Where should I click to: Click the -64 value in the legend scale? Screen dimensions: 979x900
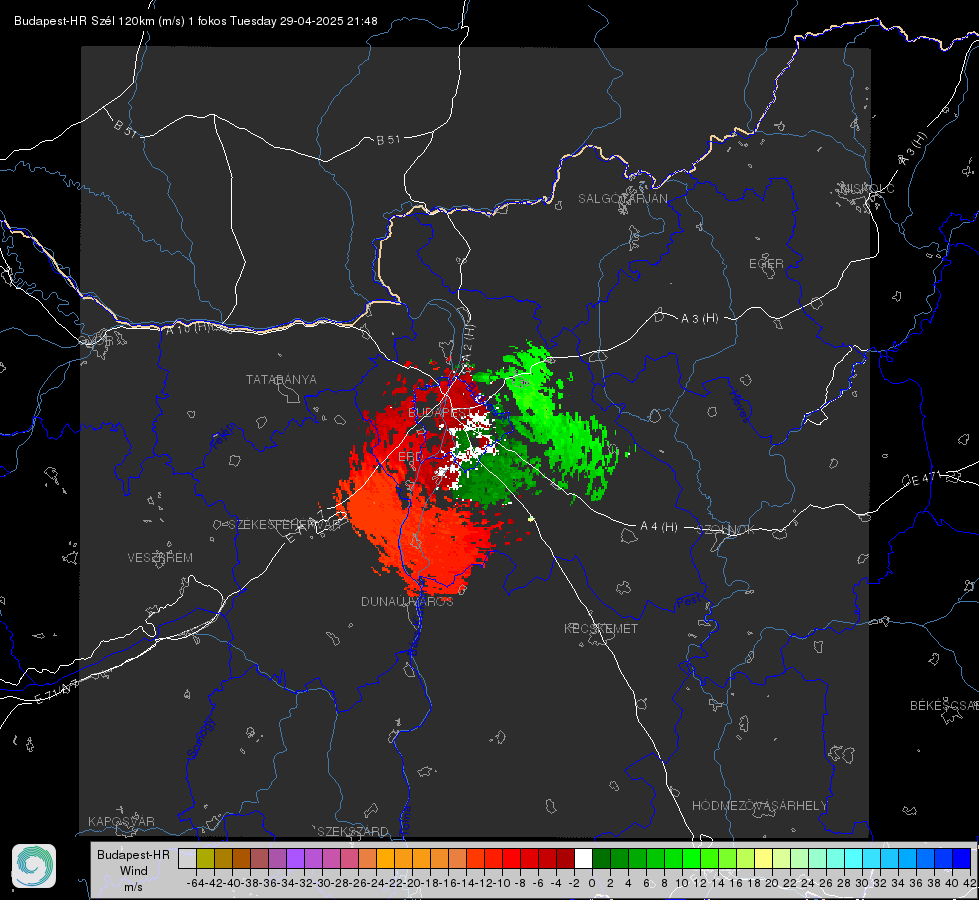click(x=196, y=883)
